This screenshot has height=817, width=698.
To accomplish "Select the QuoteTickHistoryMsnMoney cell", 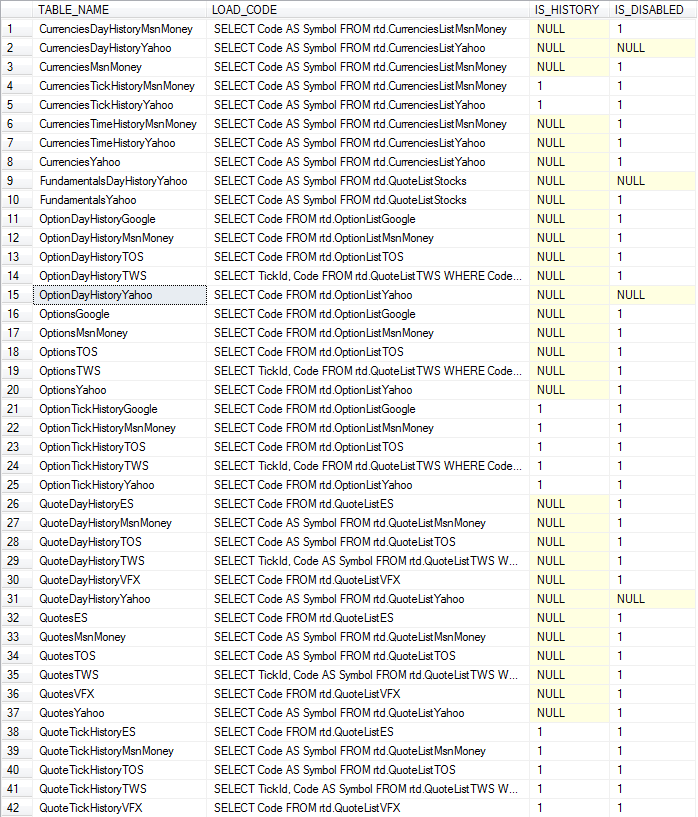I will pos(120,752).
